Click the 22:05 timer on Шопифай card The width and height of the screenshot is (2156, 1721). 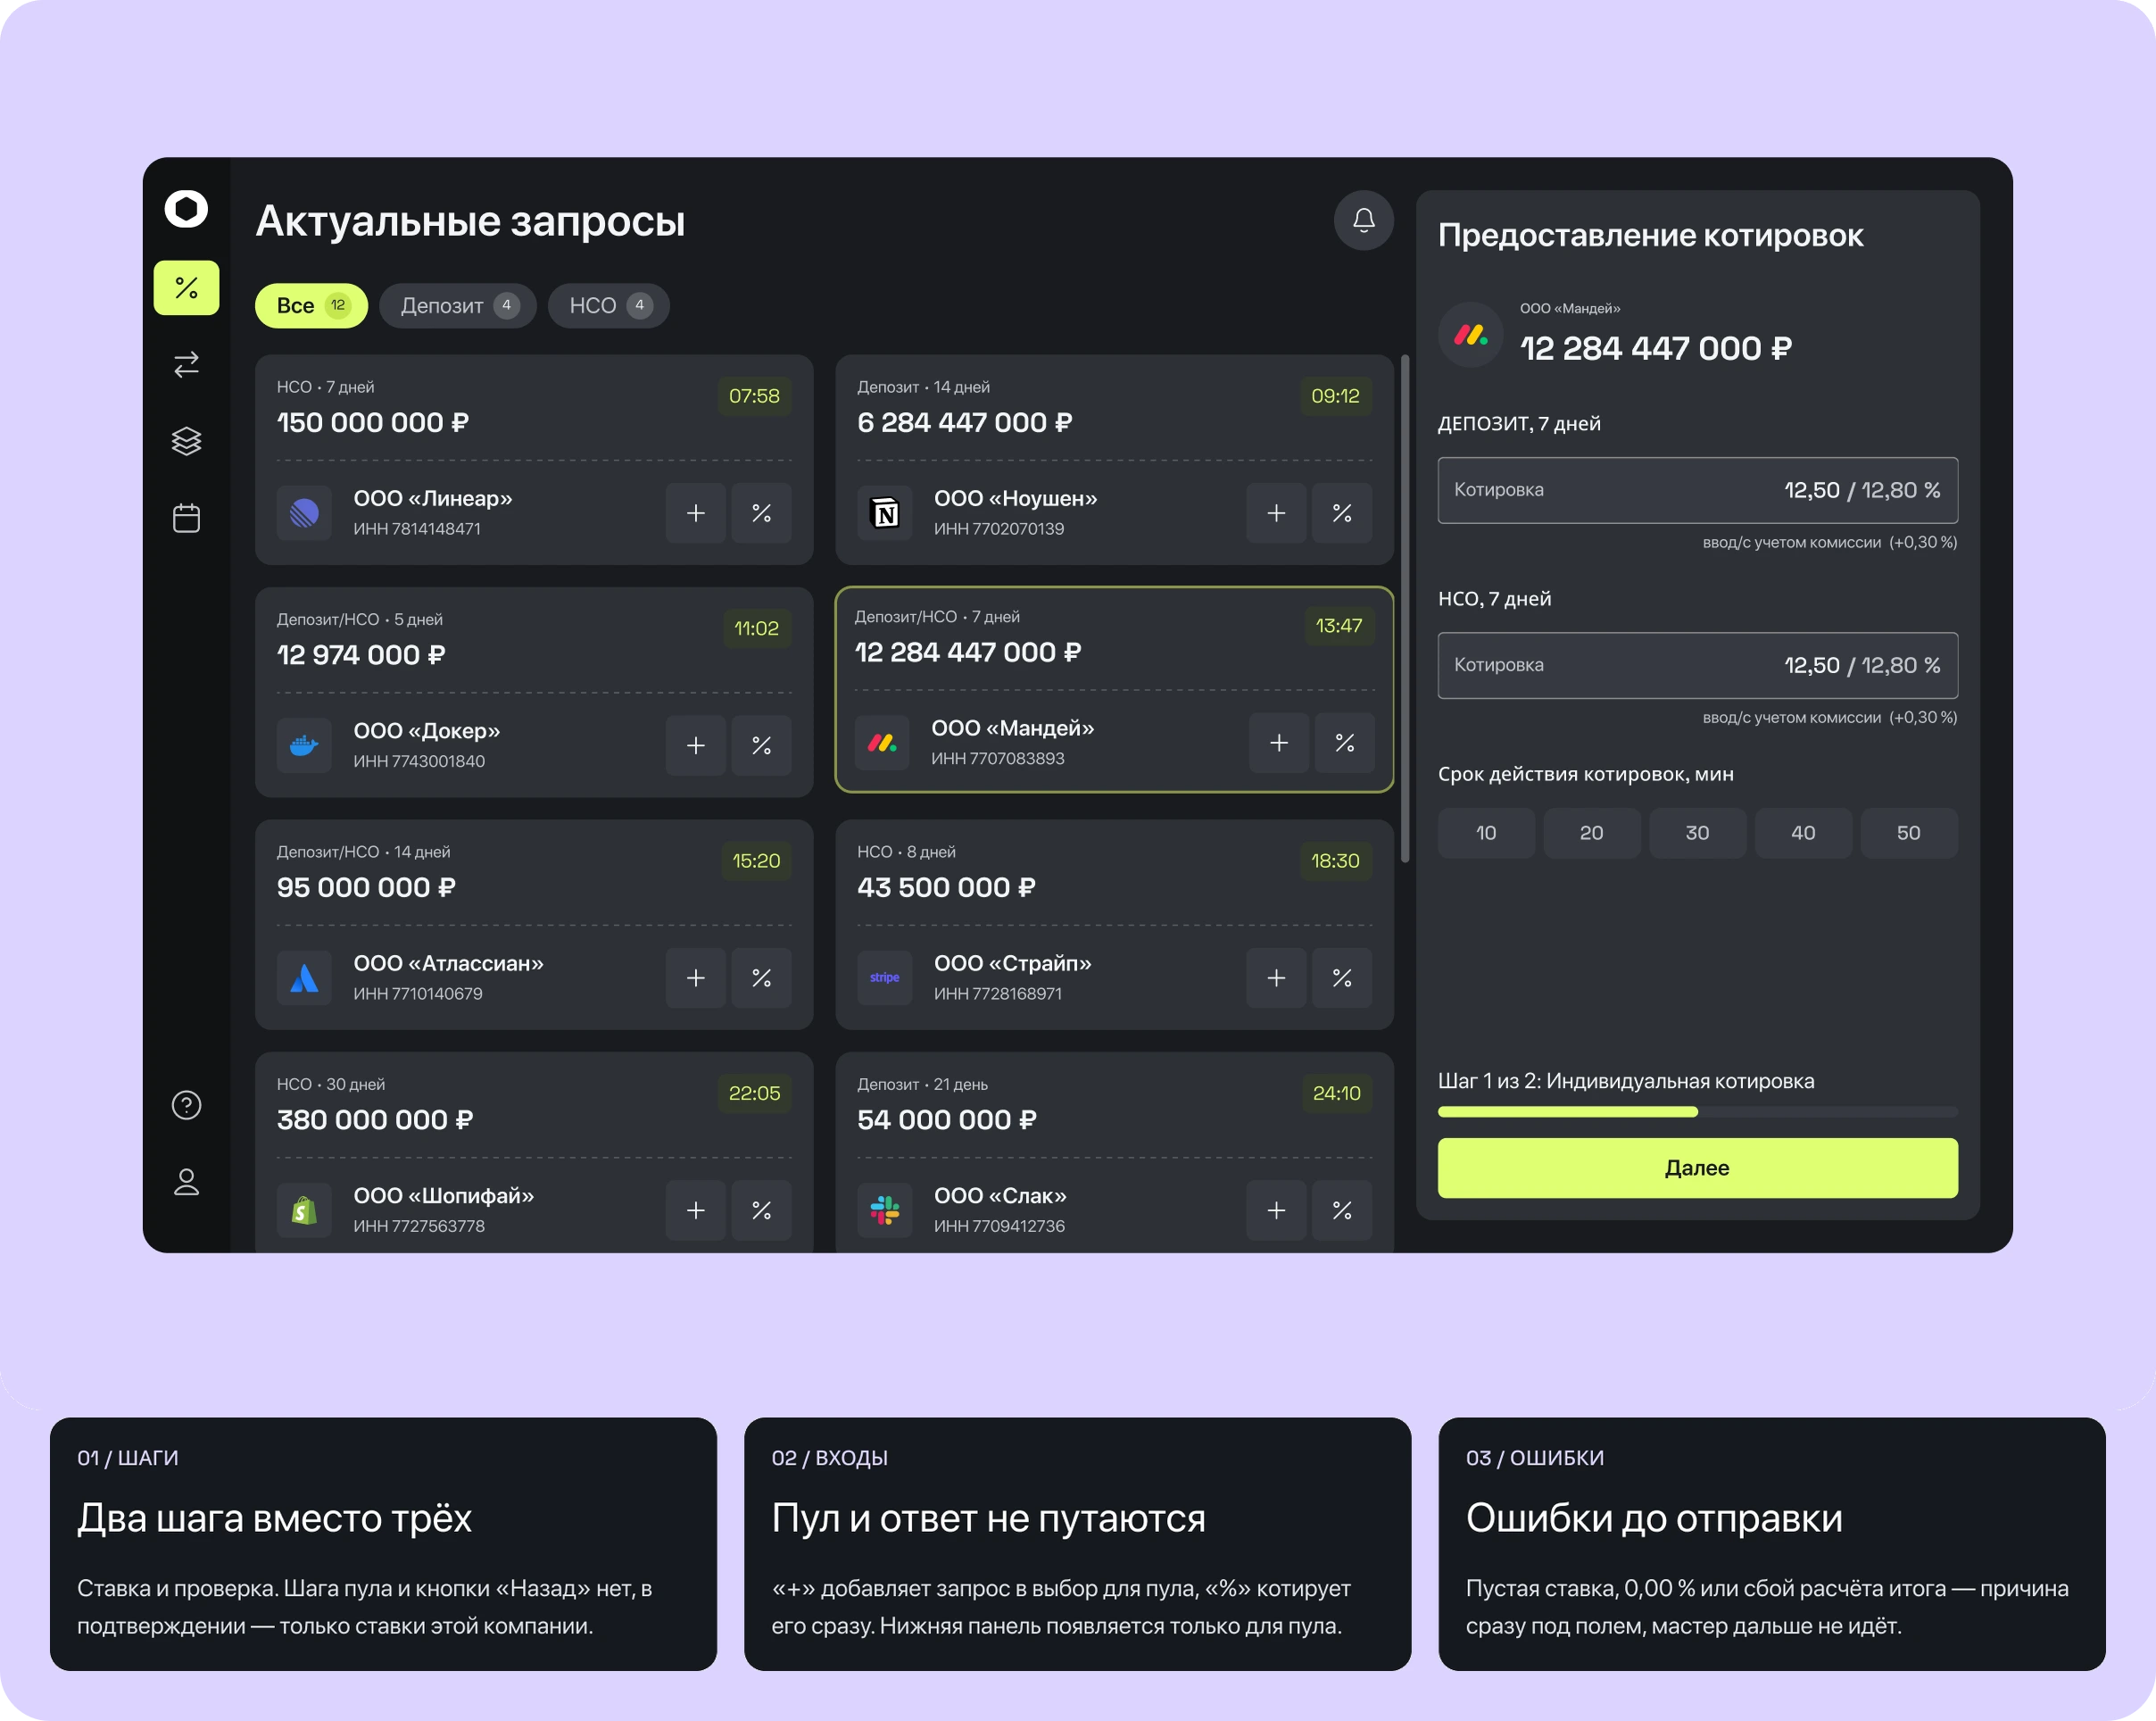click(754, 1093)
